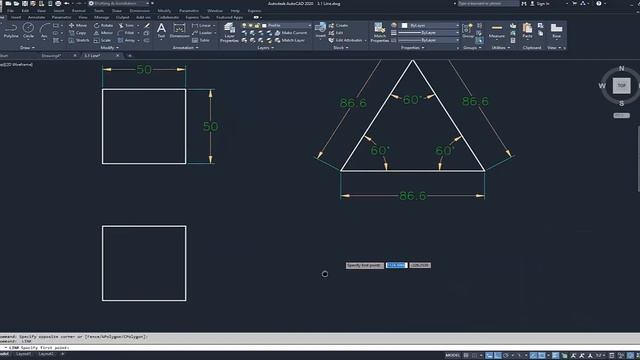Click the Scale tool
This screenshot has width=640, height=360.
[x=102, y=40]
